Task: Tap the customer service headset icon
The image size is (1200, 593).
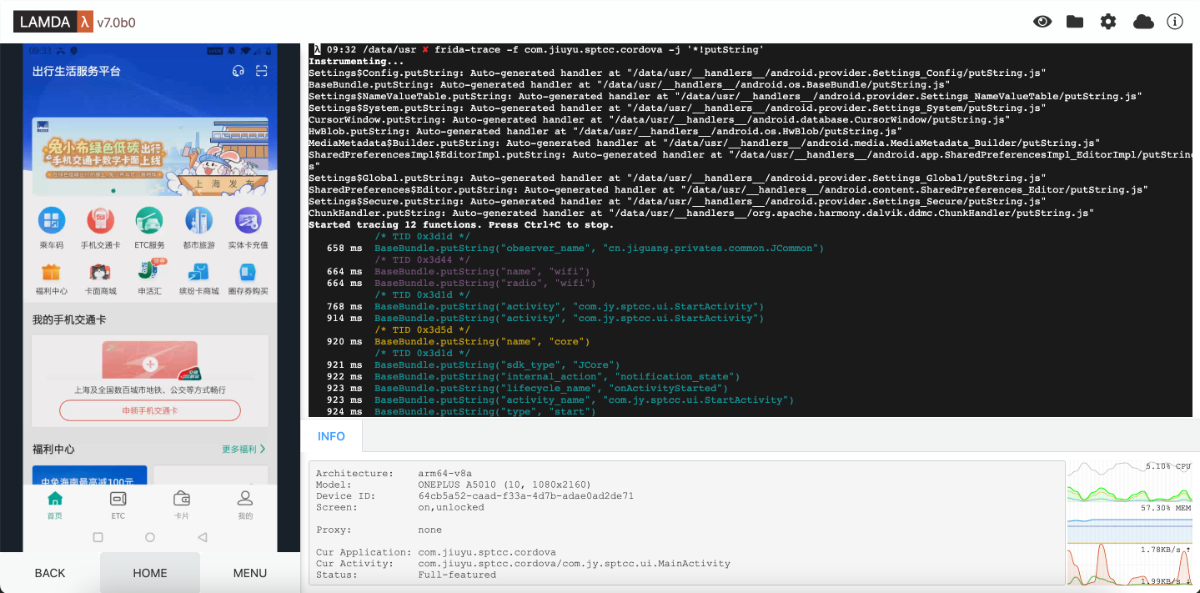Action: [x=238, y=71]
